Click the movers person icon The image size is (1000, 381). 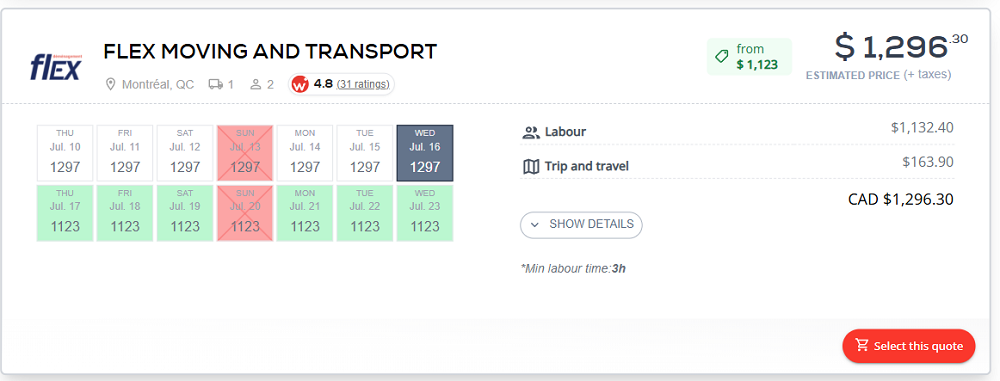(x=256, y=84)
